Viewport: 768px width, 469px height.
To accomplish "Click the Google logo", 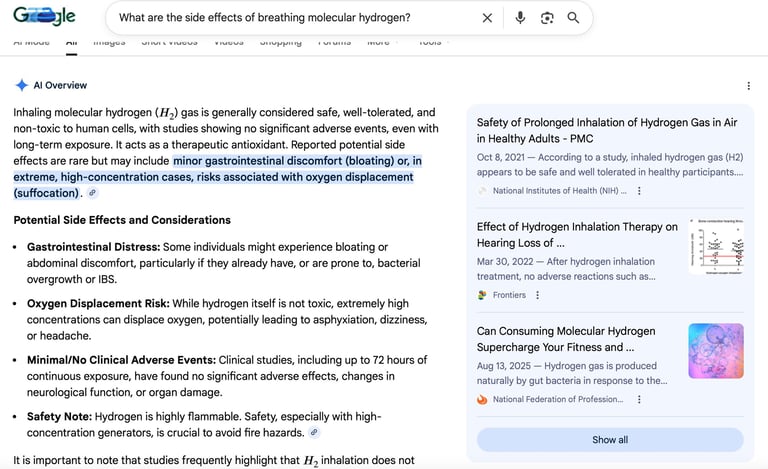I will coord(45,17).
